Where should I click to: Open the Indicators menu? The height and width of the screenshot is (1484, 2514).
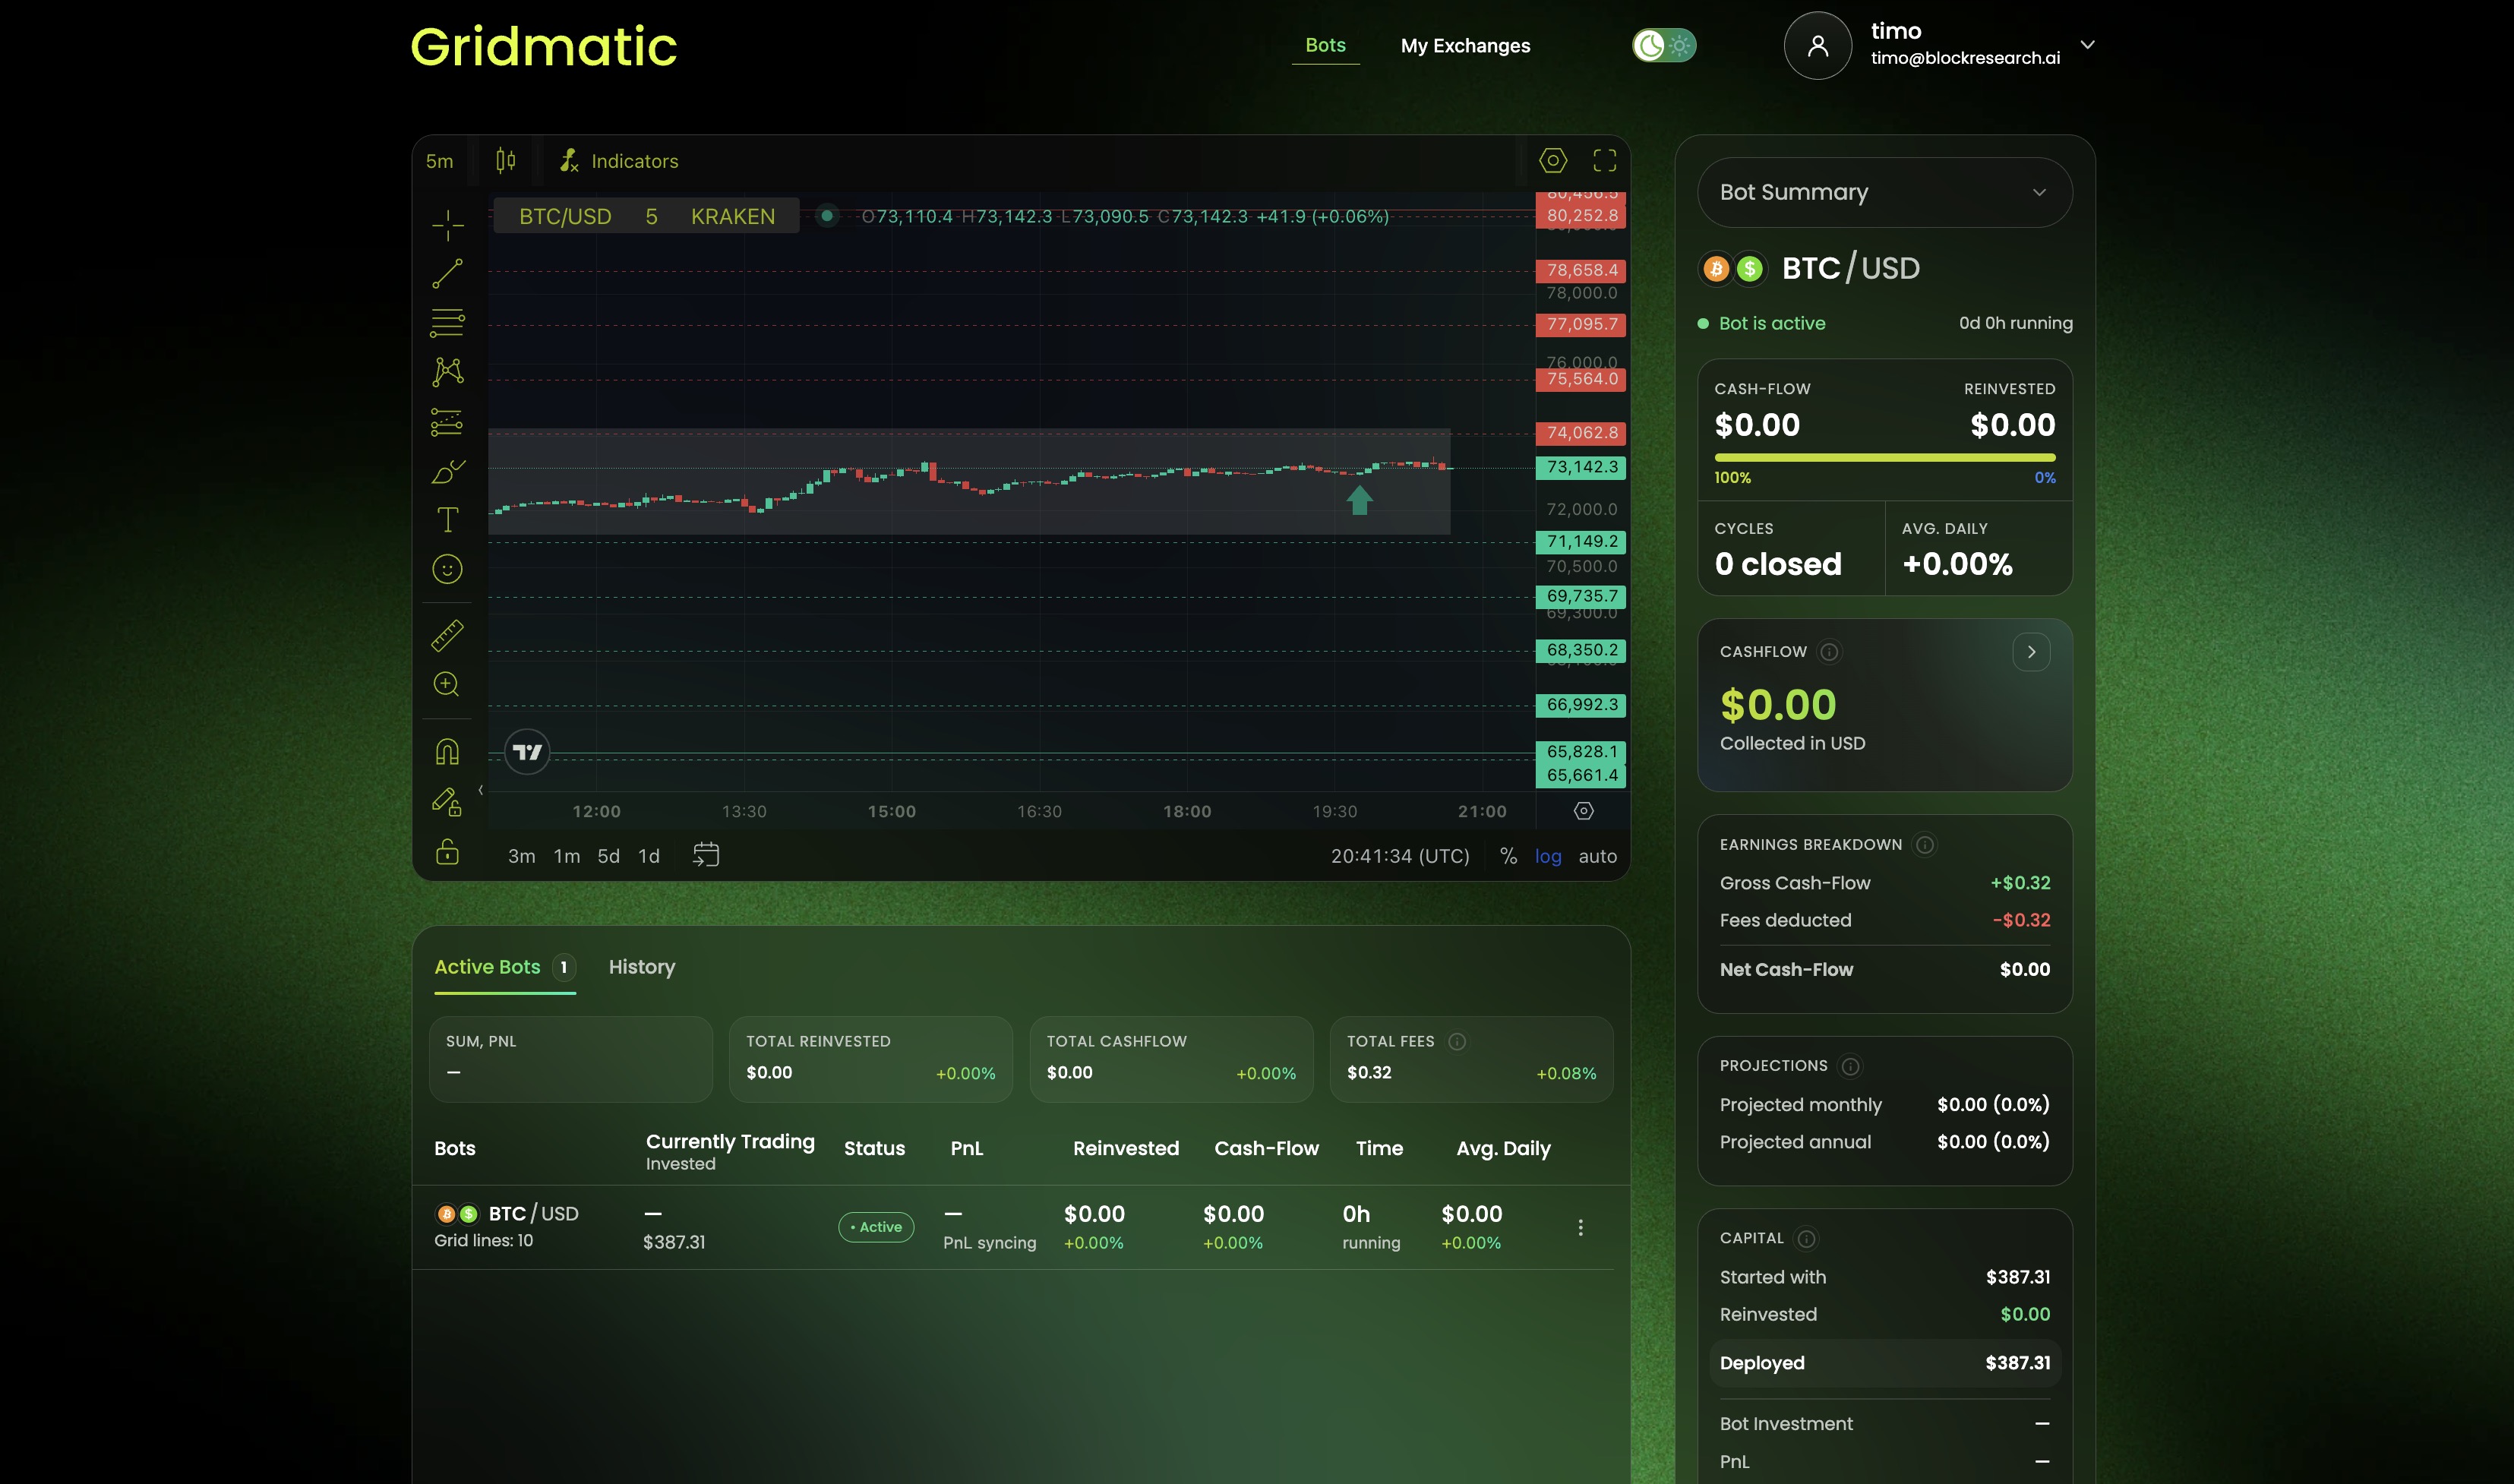click(619, 161)
